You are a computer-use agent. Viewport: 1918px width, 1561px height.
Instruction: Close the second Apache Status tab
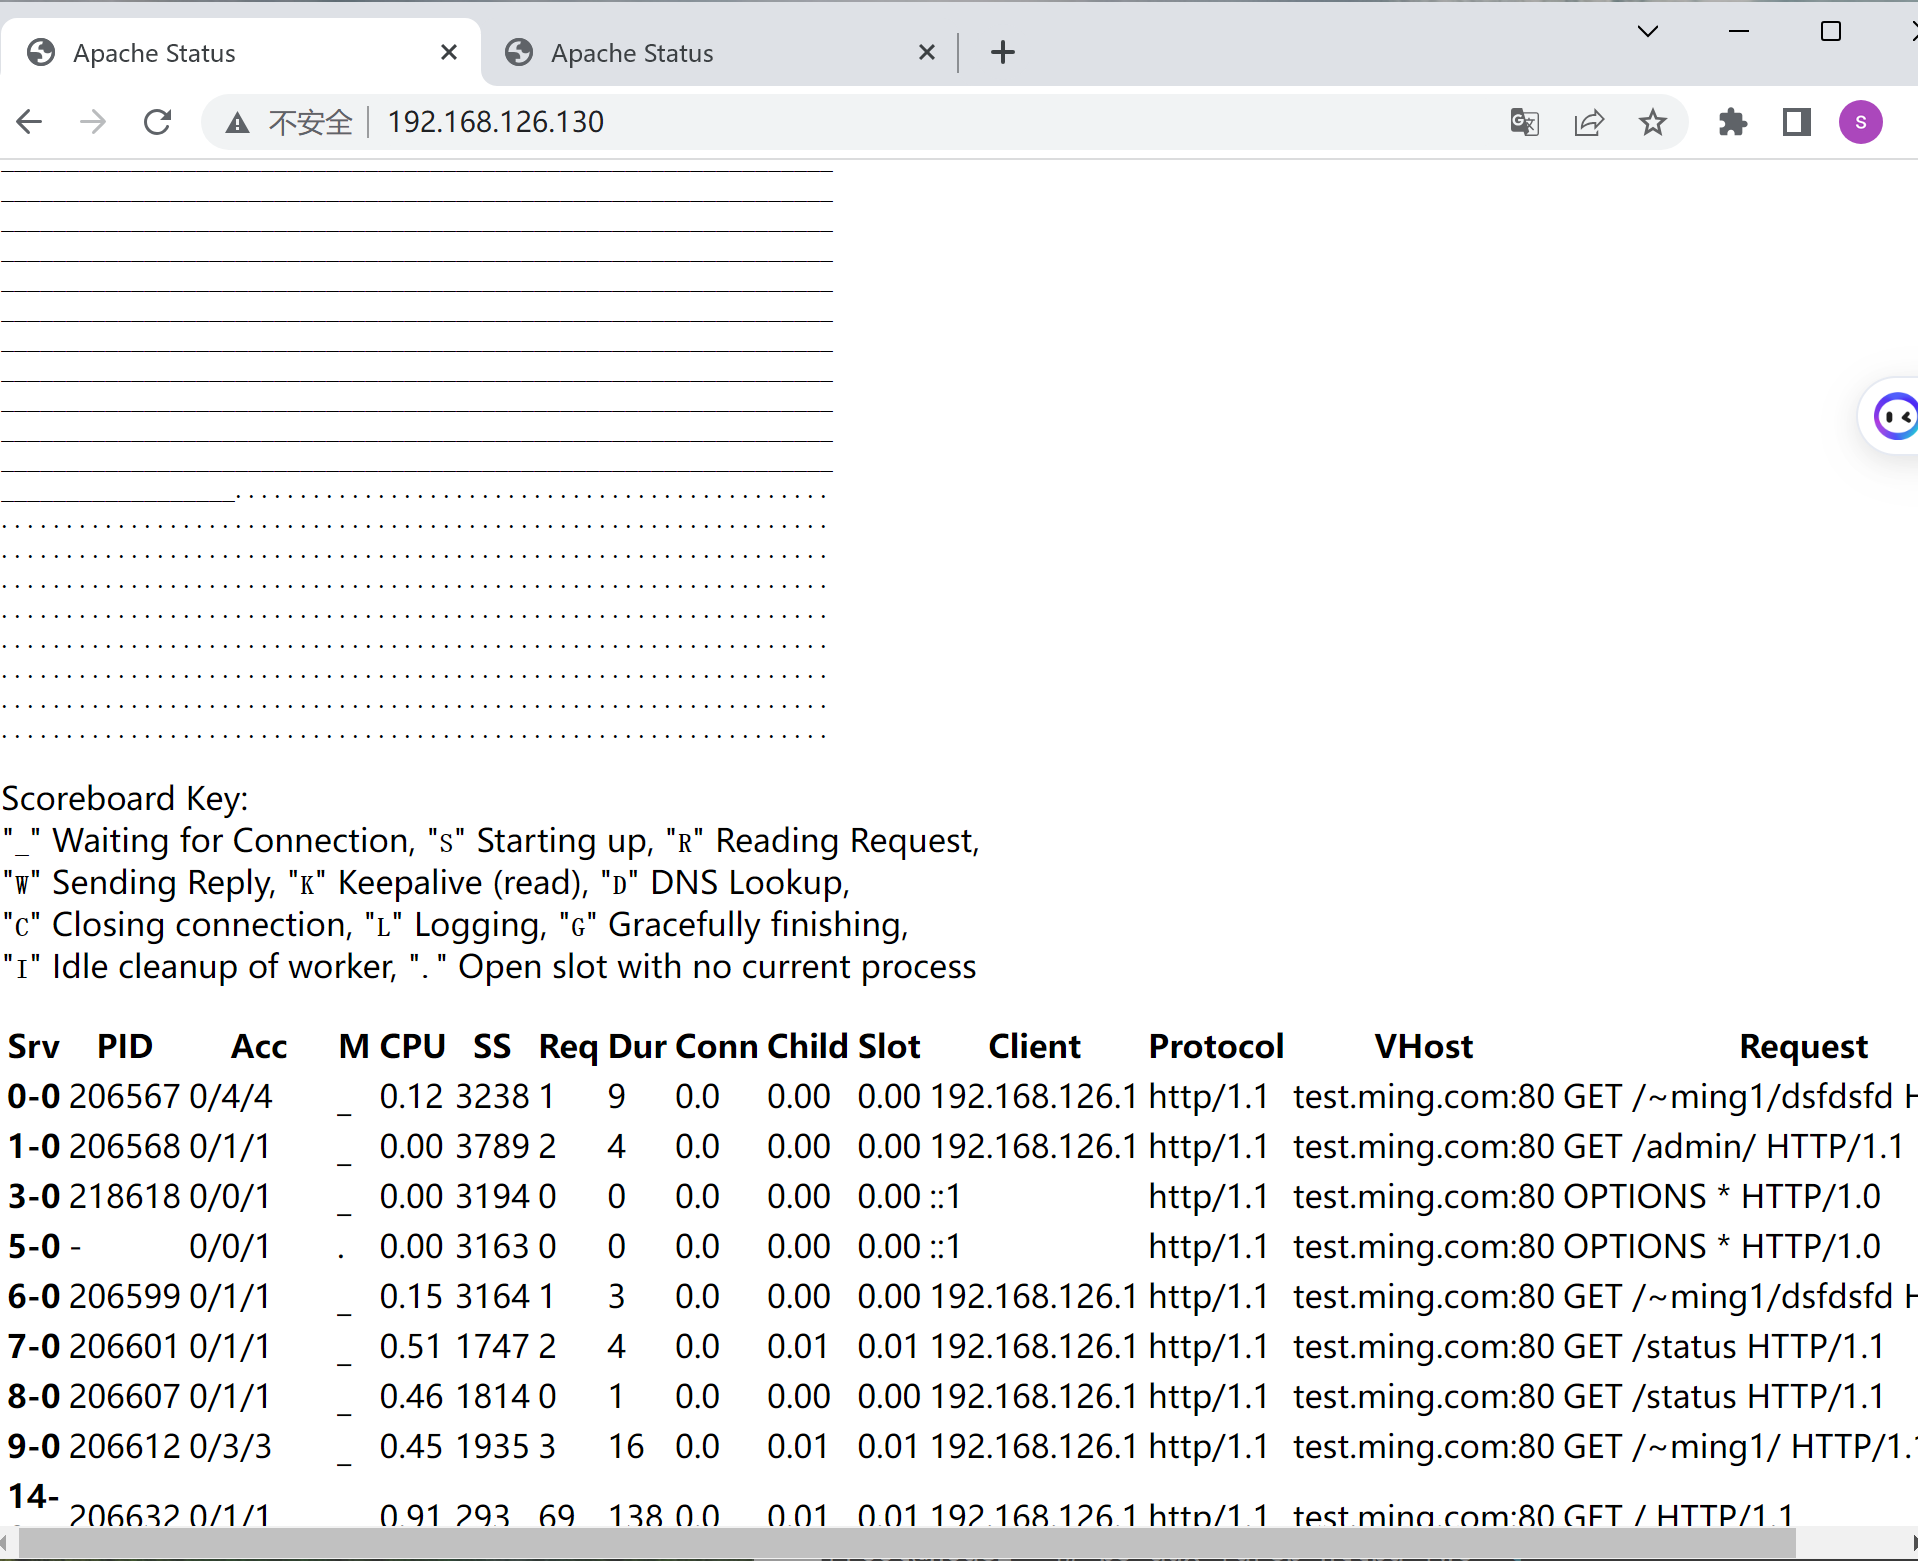(x=927, y=52)
